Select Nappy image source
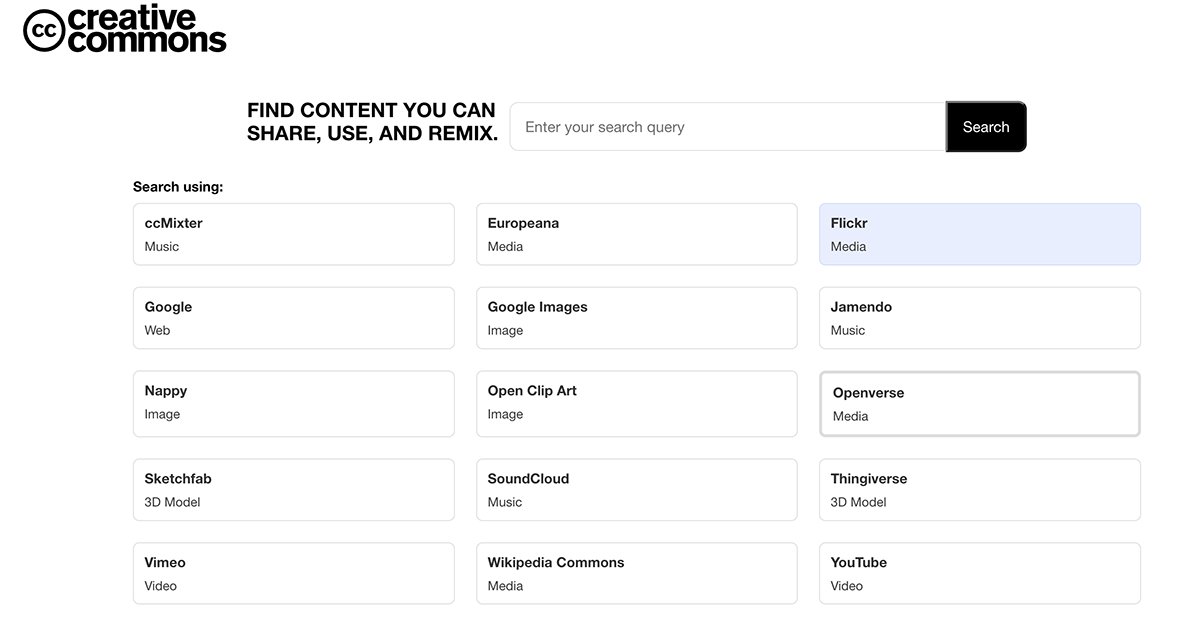Screen dimensions: 1200x630 pyautogui.click(x=293, y=403)
